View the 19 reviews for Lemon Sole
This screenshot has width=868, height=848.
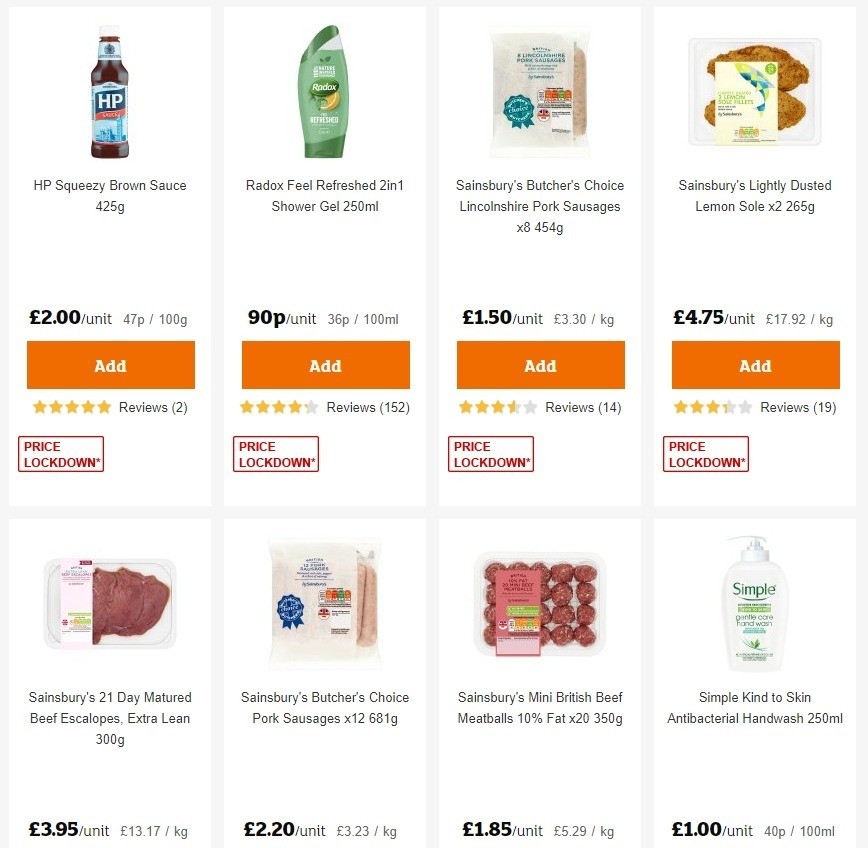click(797, 407)
